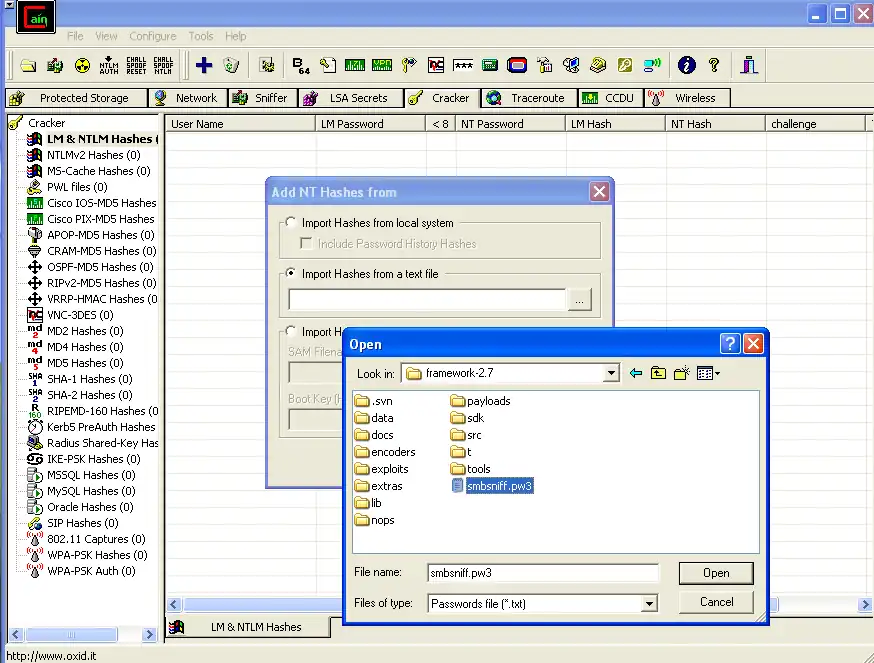Tick Include Password History Hashes checkbox
The width and height of the screenshot is (874, 663).
(x=308, y=243)
